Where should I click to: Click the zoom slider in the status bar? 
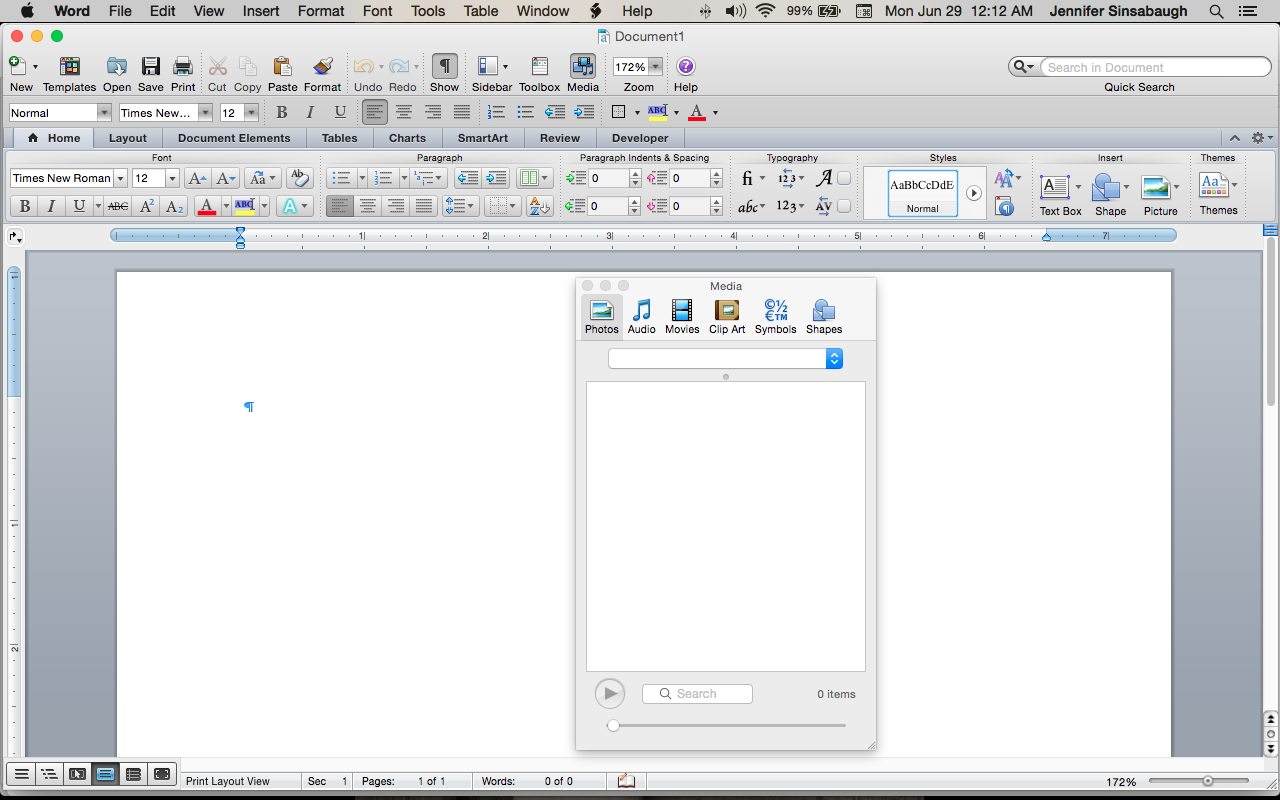click(x=1198, y=781)
